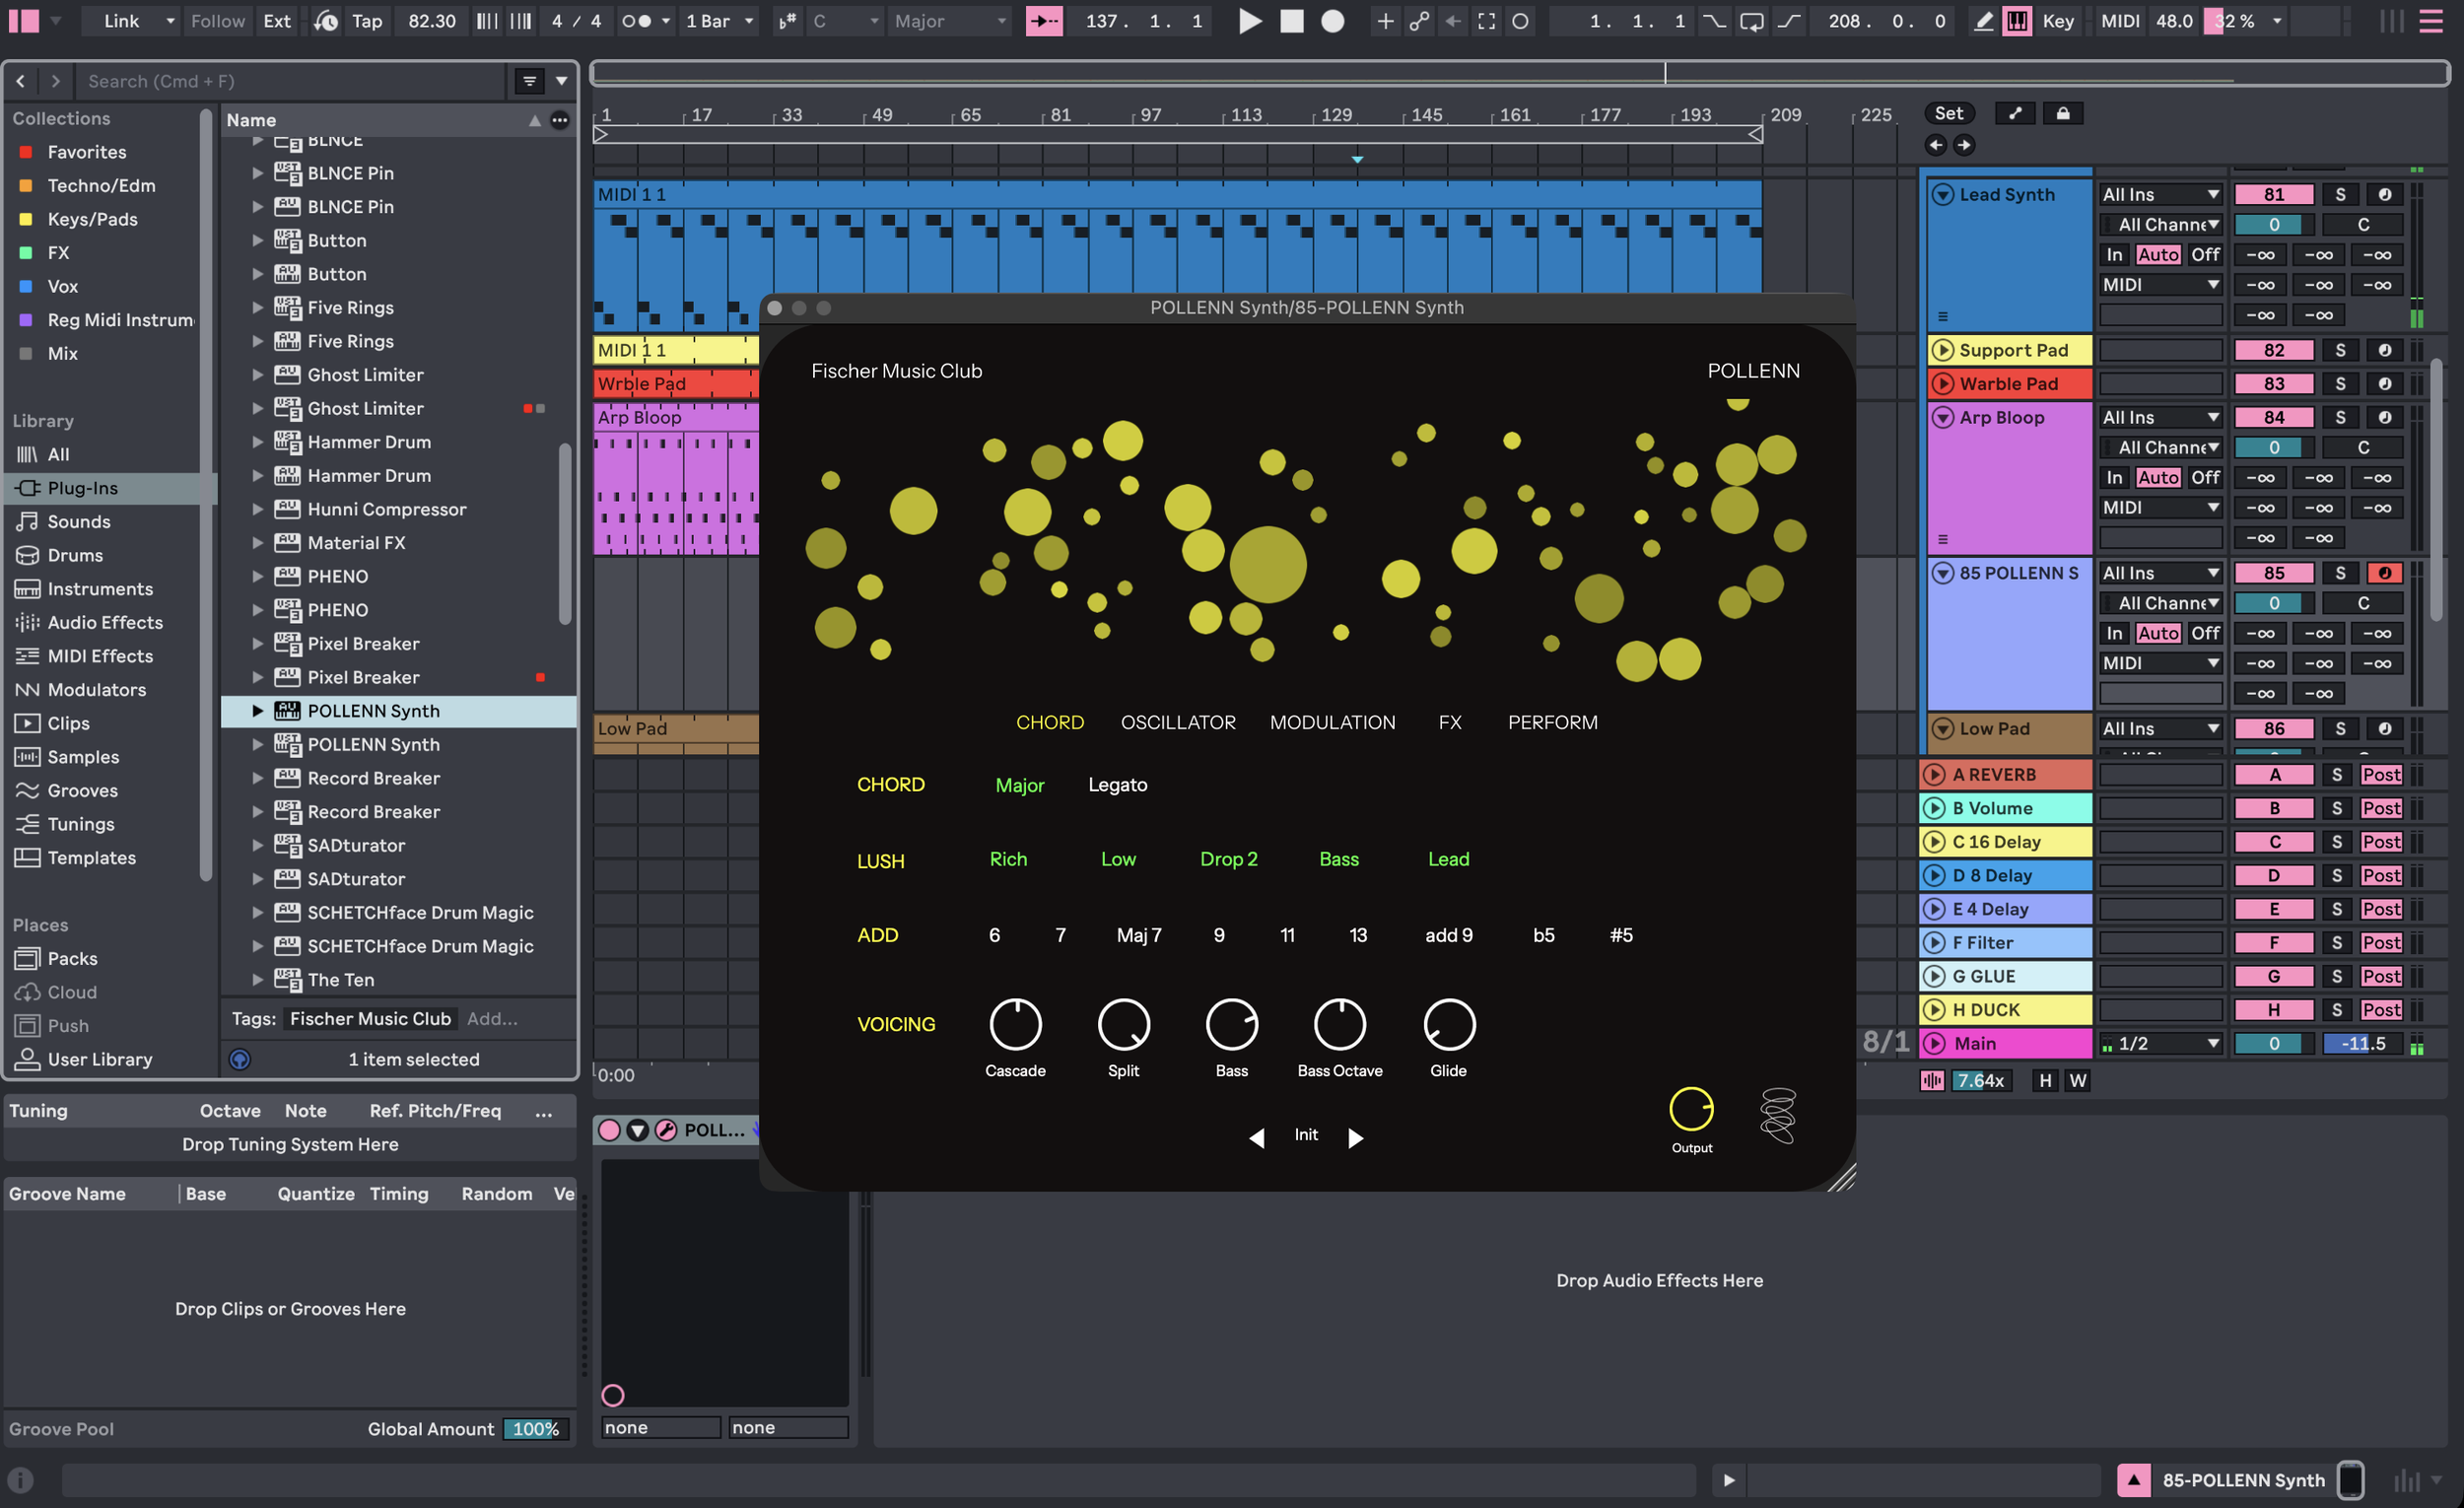Switch to the OSCILLATOR tab
The width and height of the screenshot is (2464, 1508).
pos(1178,722)
